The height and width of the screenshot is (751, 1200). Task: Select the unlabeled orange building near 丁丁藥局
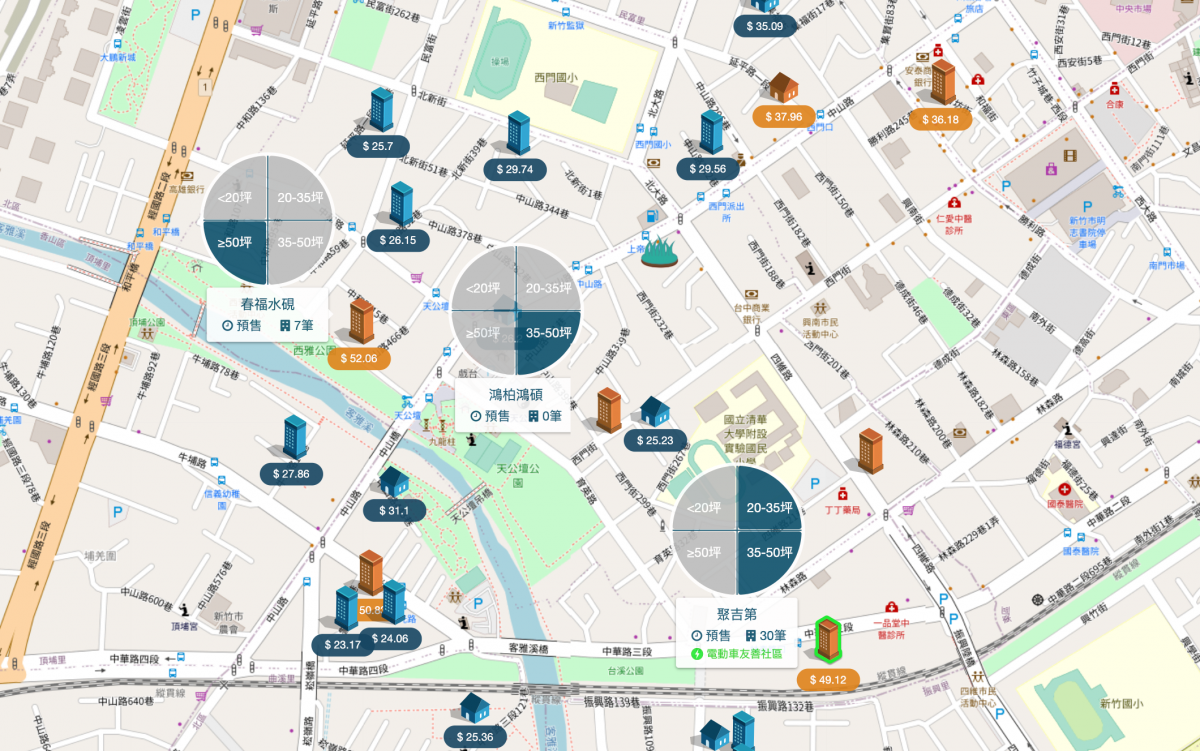[x=871, y=451]
